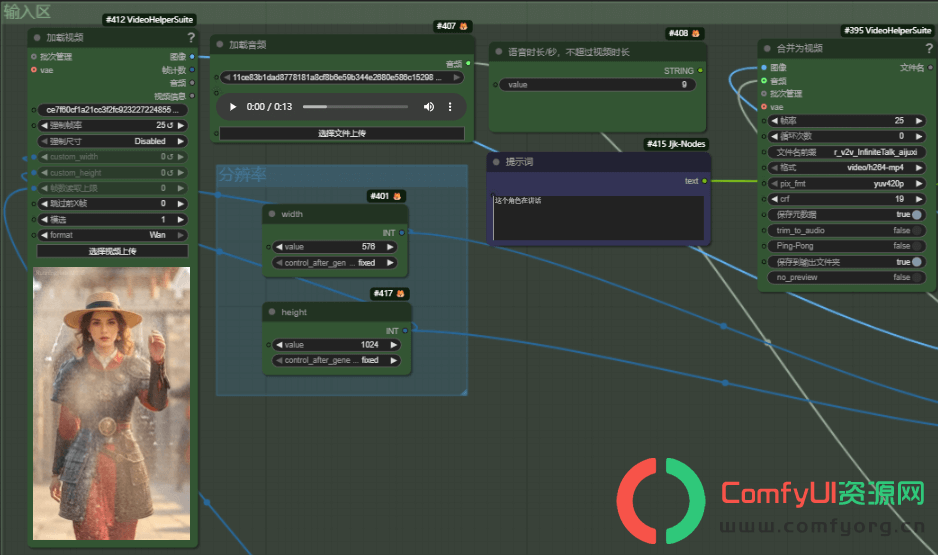Collapse the 加载音频 node via title dot
The height and width of the screenshot is (555, 938).
point(220,44)
